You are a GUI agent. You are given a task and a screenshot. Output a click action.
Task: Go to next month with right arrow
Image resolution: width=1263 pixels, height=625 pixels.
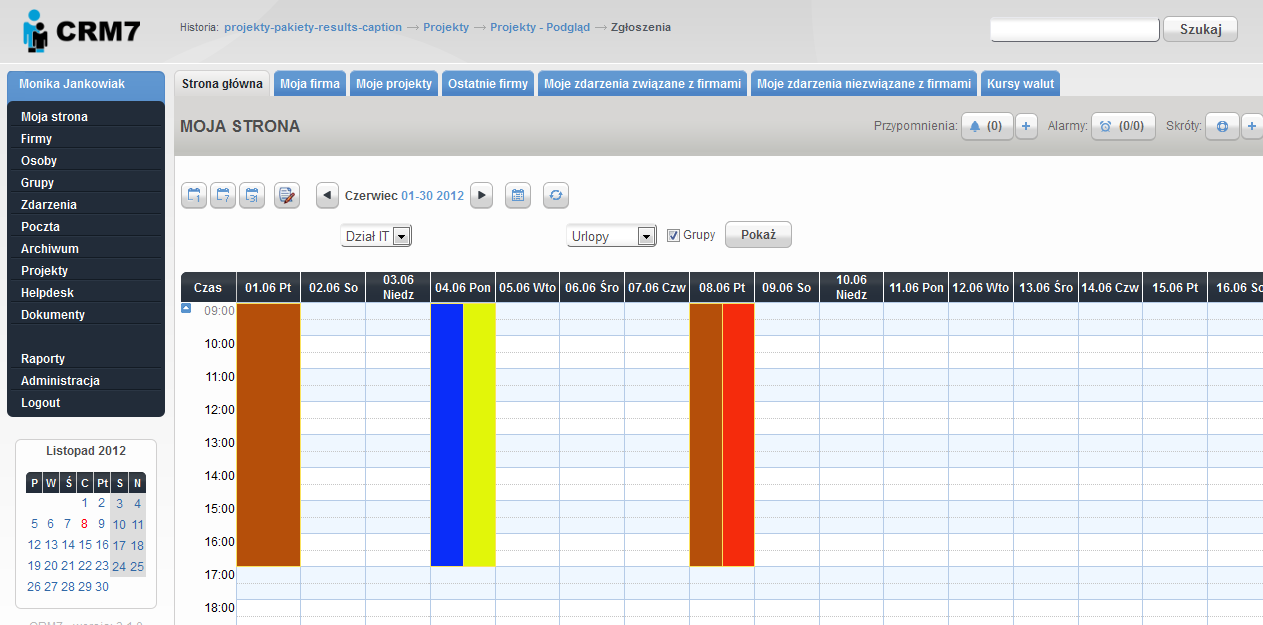482,196
